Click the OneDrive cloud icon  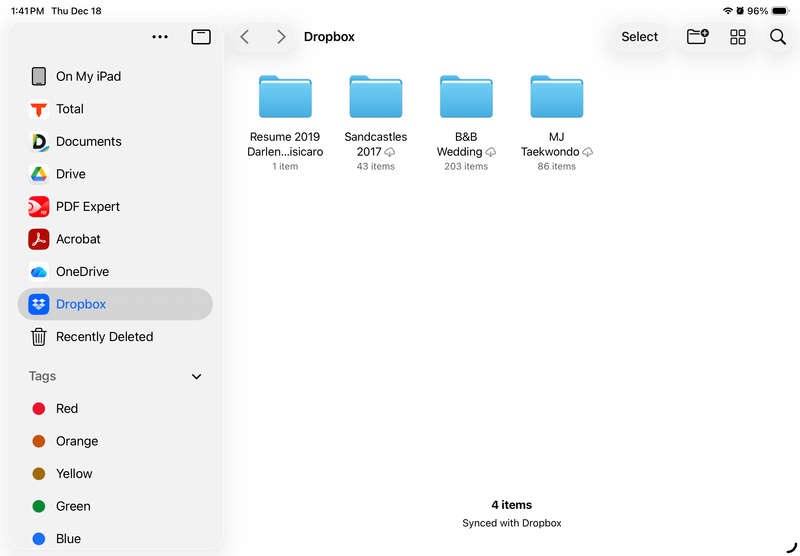39,272
